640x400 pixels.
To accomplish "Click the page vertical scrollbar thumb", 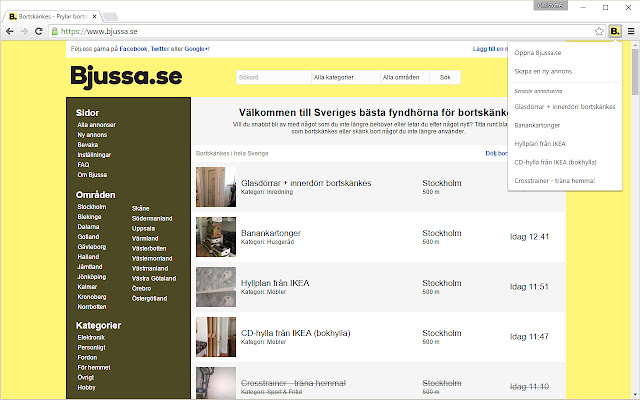I will coord(635,72).
